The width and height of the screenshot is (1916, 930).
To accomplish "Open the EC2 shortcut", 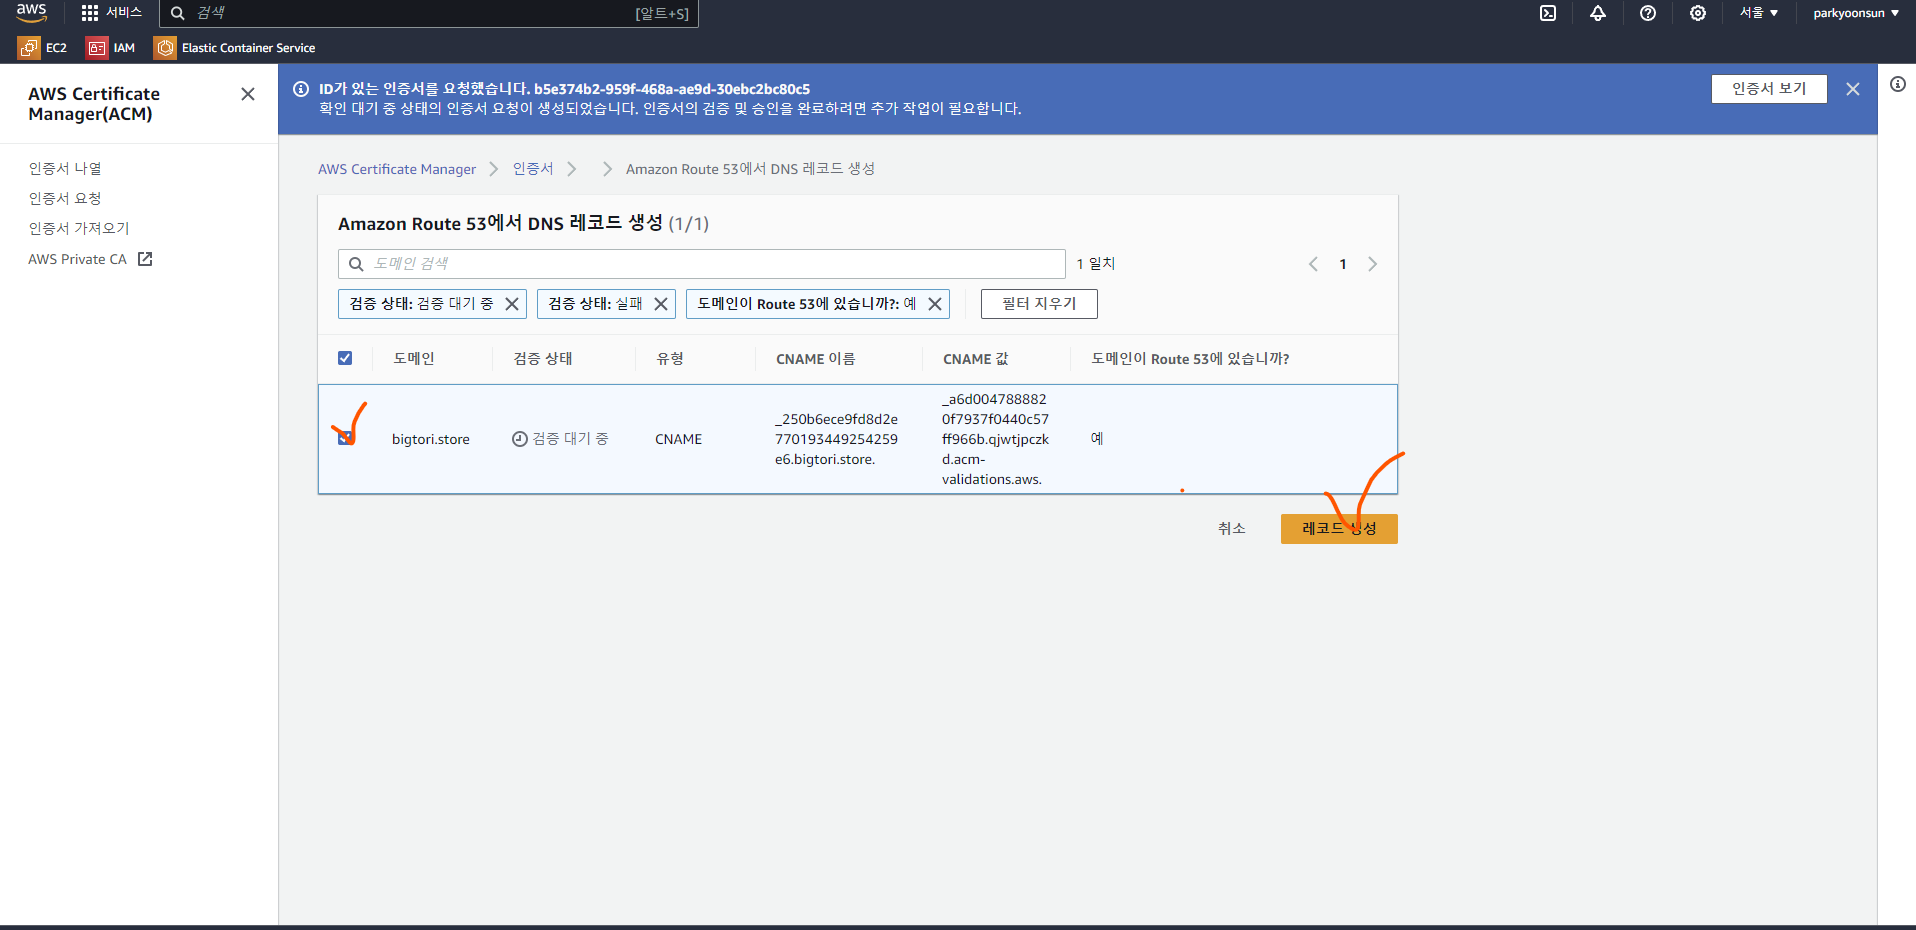I will pos(43,47).
